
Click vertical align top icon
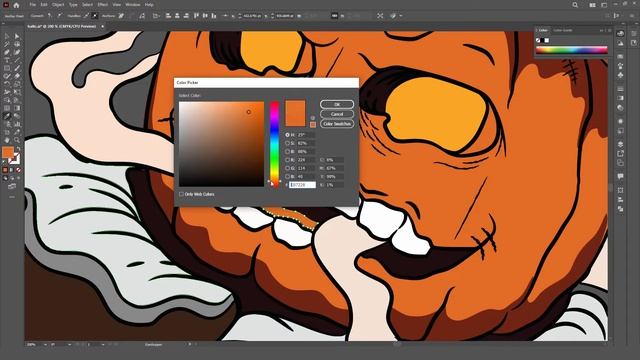point(196,16)
